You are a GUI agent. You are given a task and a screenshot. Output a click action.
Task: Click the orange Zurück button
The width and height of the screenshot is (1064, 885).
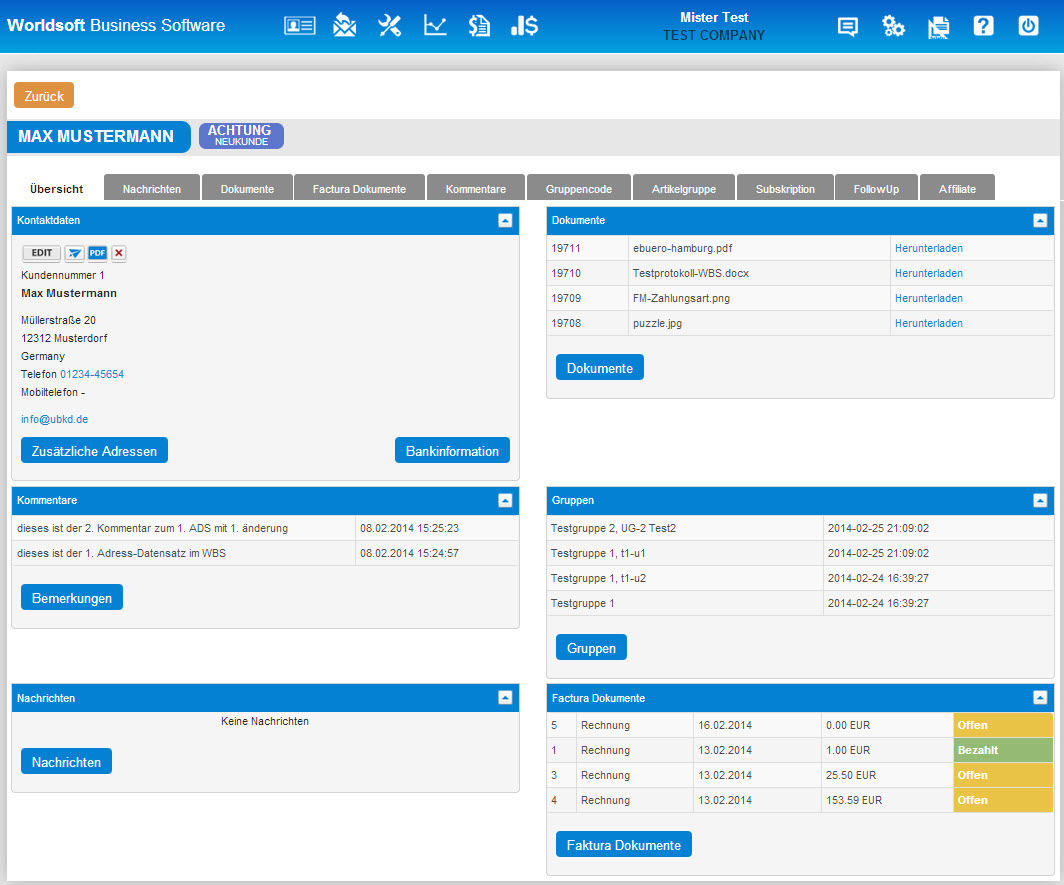[44, 96]
